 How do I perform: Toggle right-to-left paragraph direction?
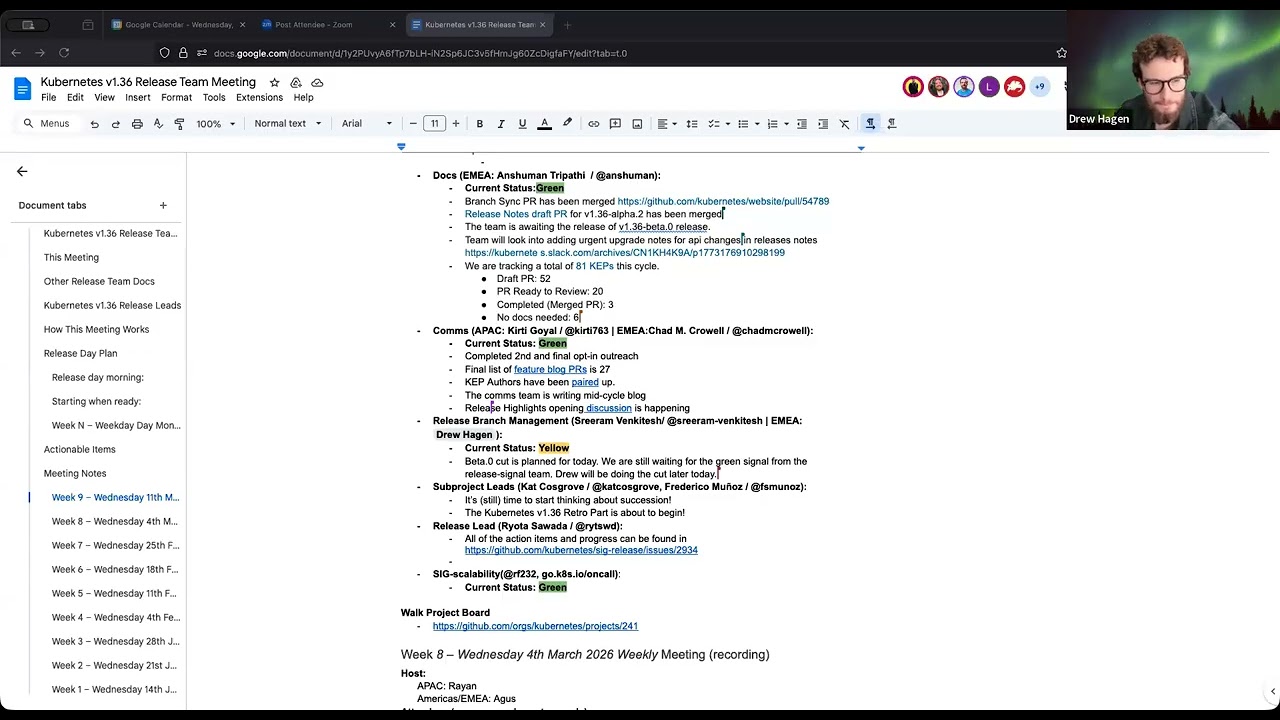(x=892, y=124)
